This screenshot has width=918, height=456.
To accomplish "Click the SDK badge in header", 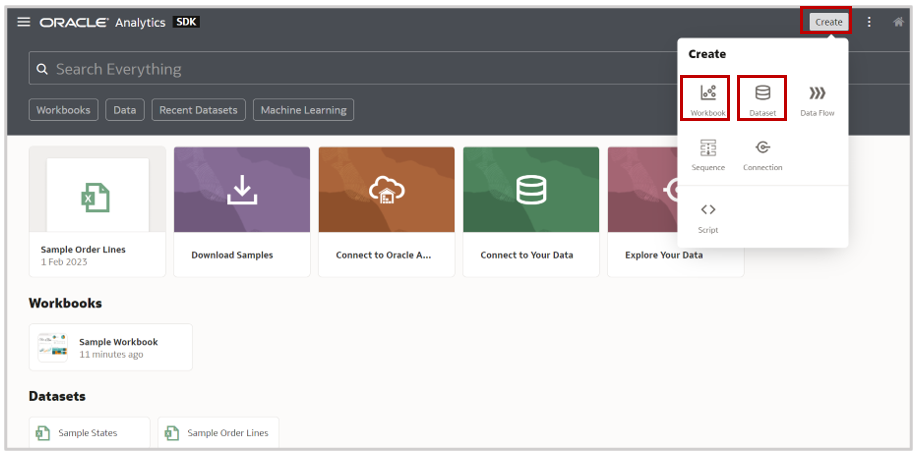I will (x=186, y=22).
